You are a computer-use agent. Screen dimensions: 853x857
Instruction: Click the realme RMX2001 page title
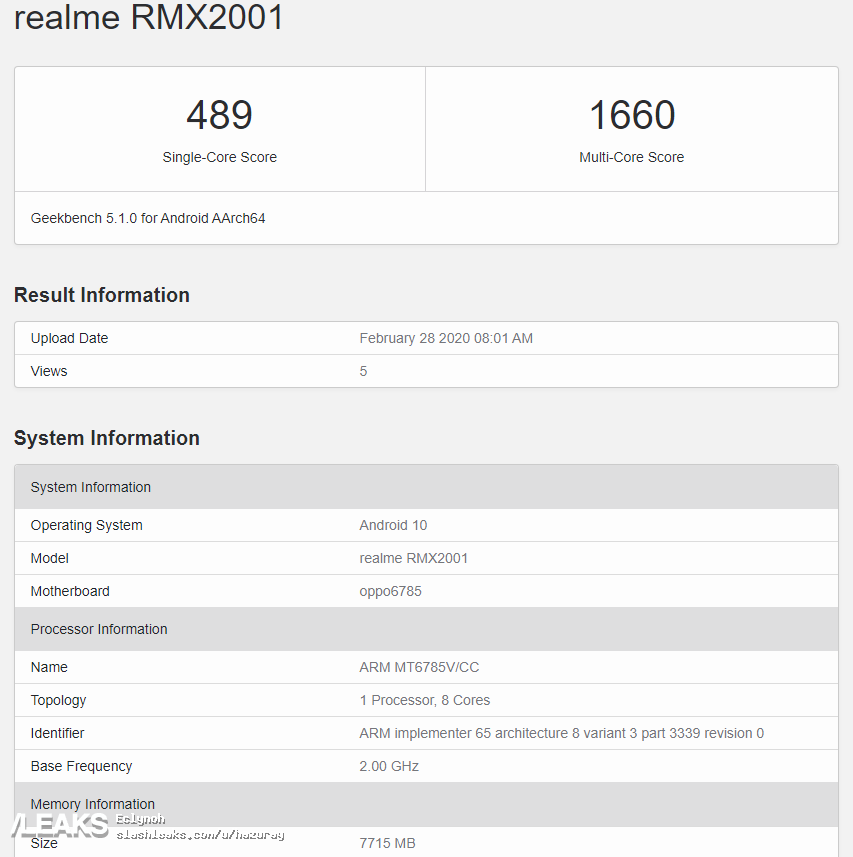click(x=149, y=16)
